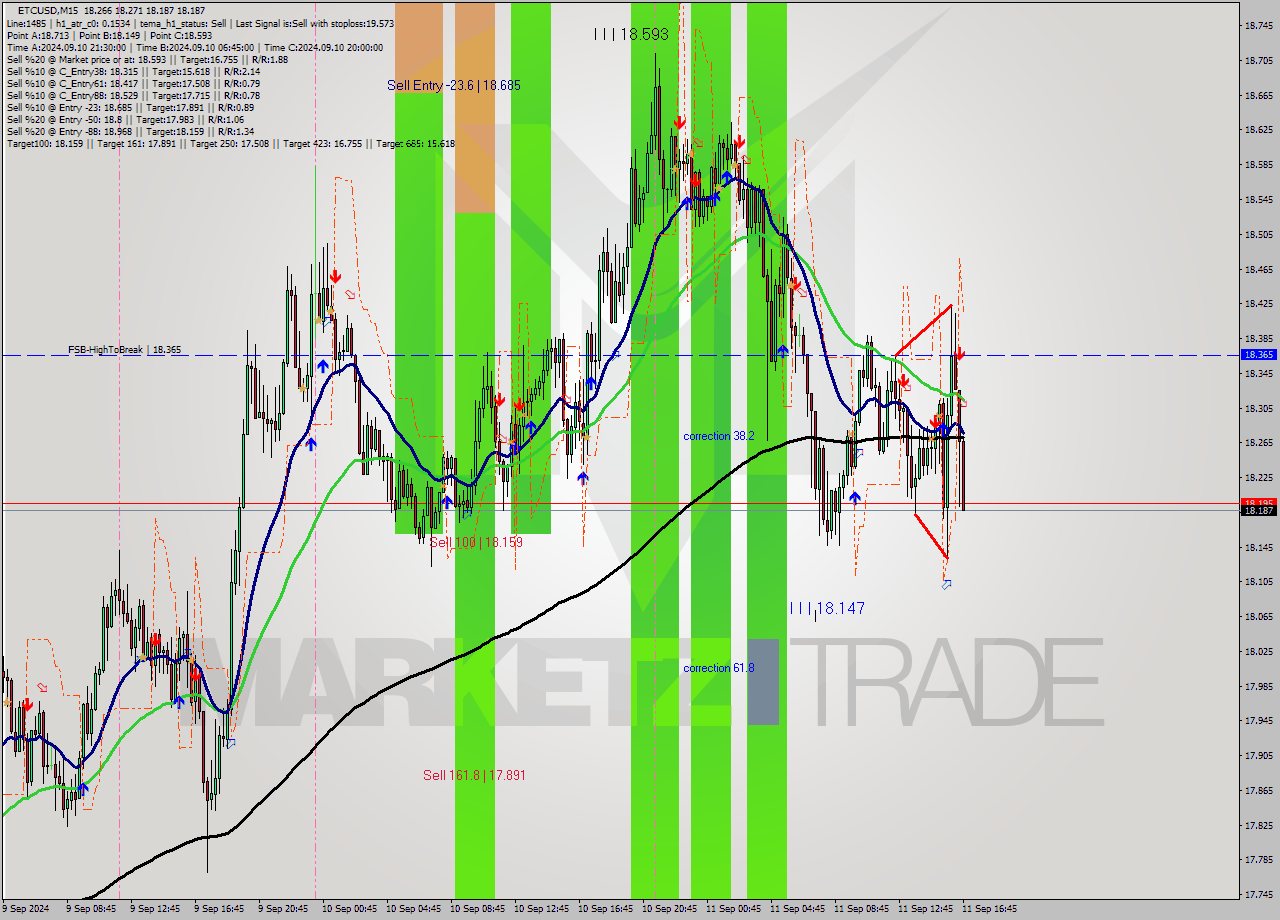Click the '10 Sep 08:45' time label

coord(477,909)
